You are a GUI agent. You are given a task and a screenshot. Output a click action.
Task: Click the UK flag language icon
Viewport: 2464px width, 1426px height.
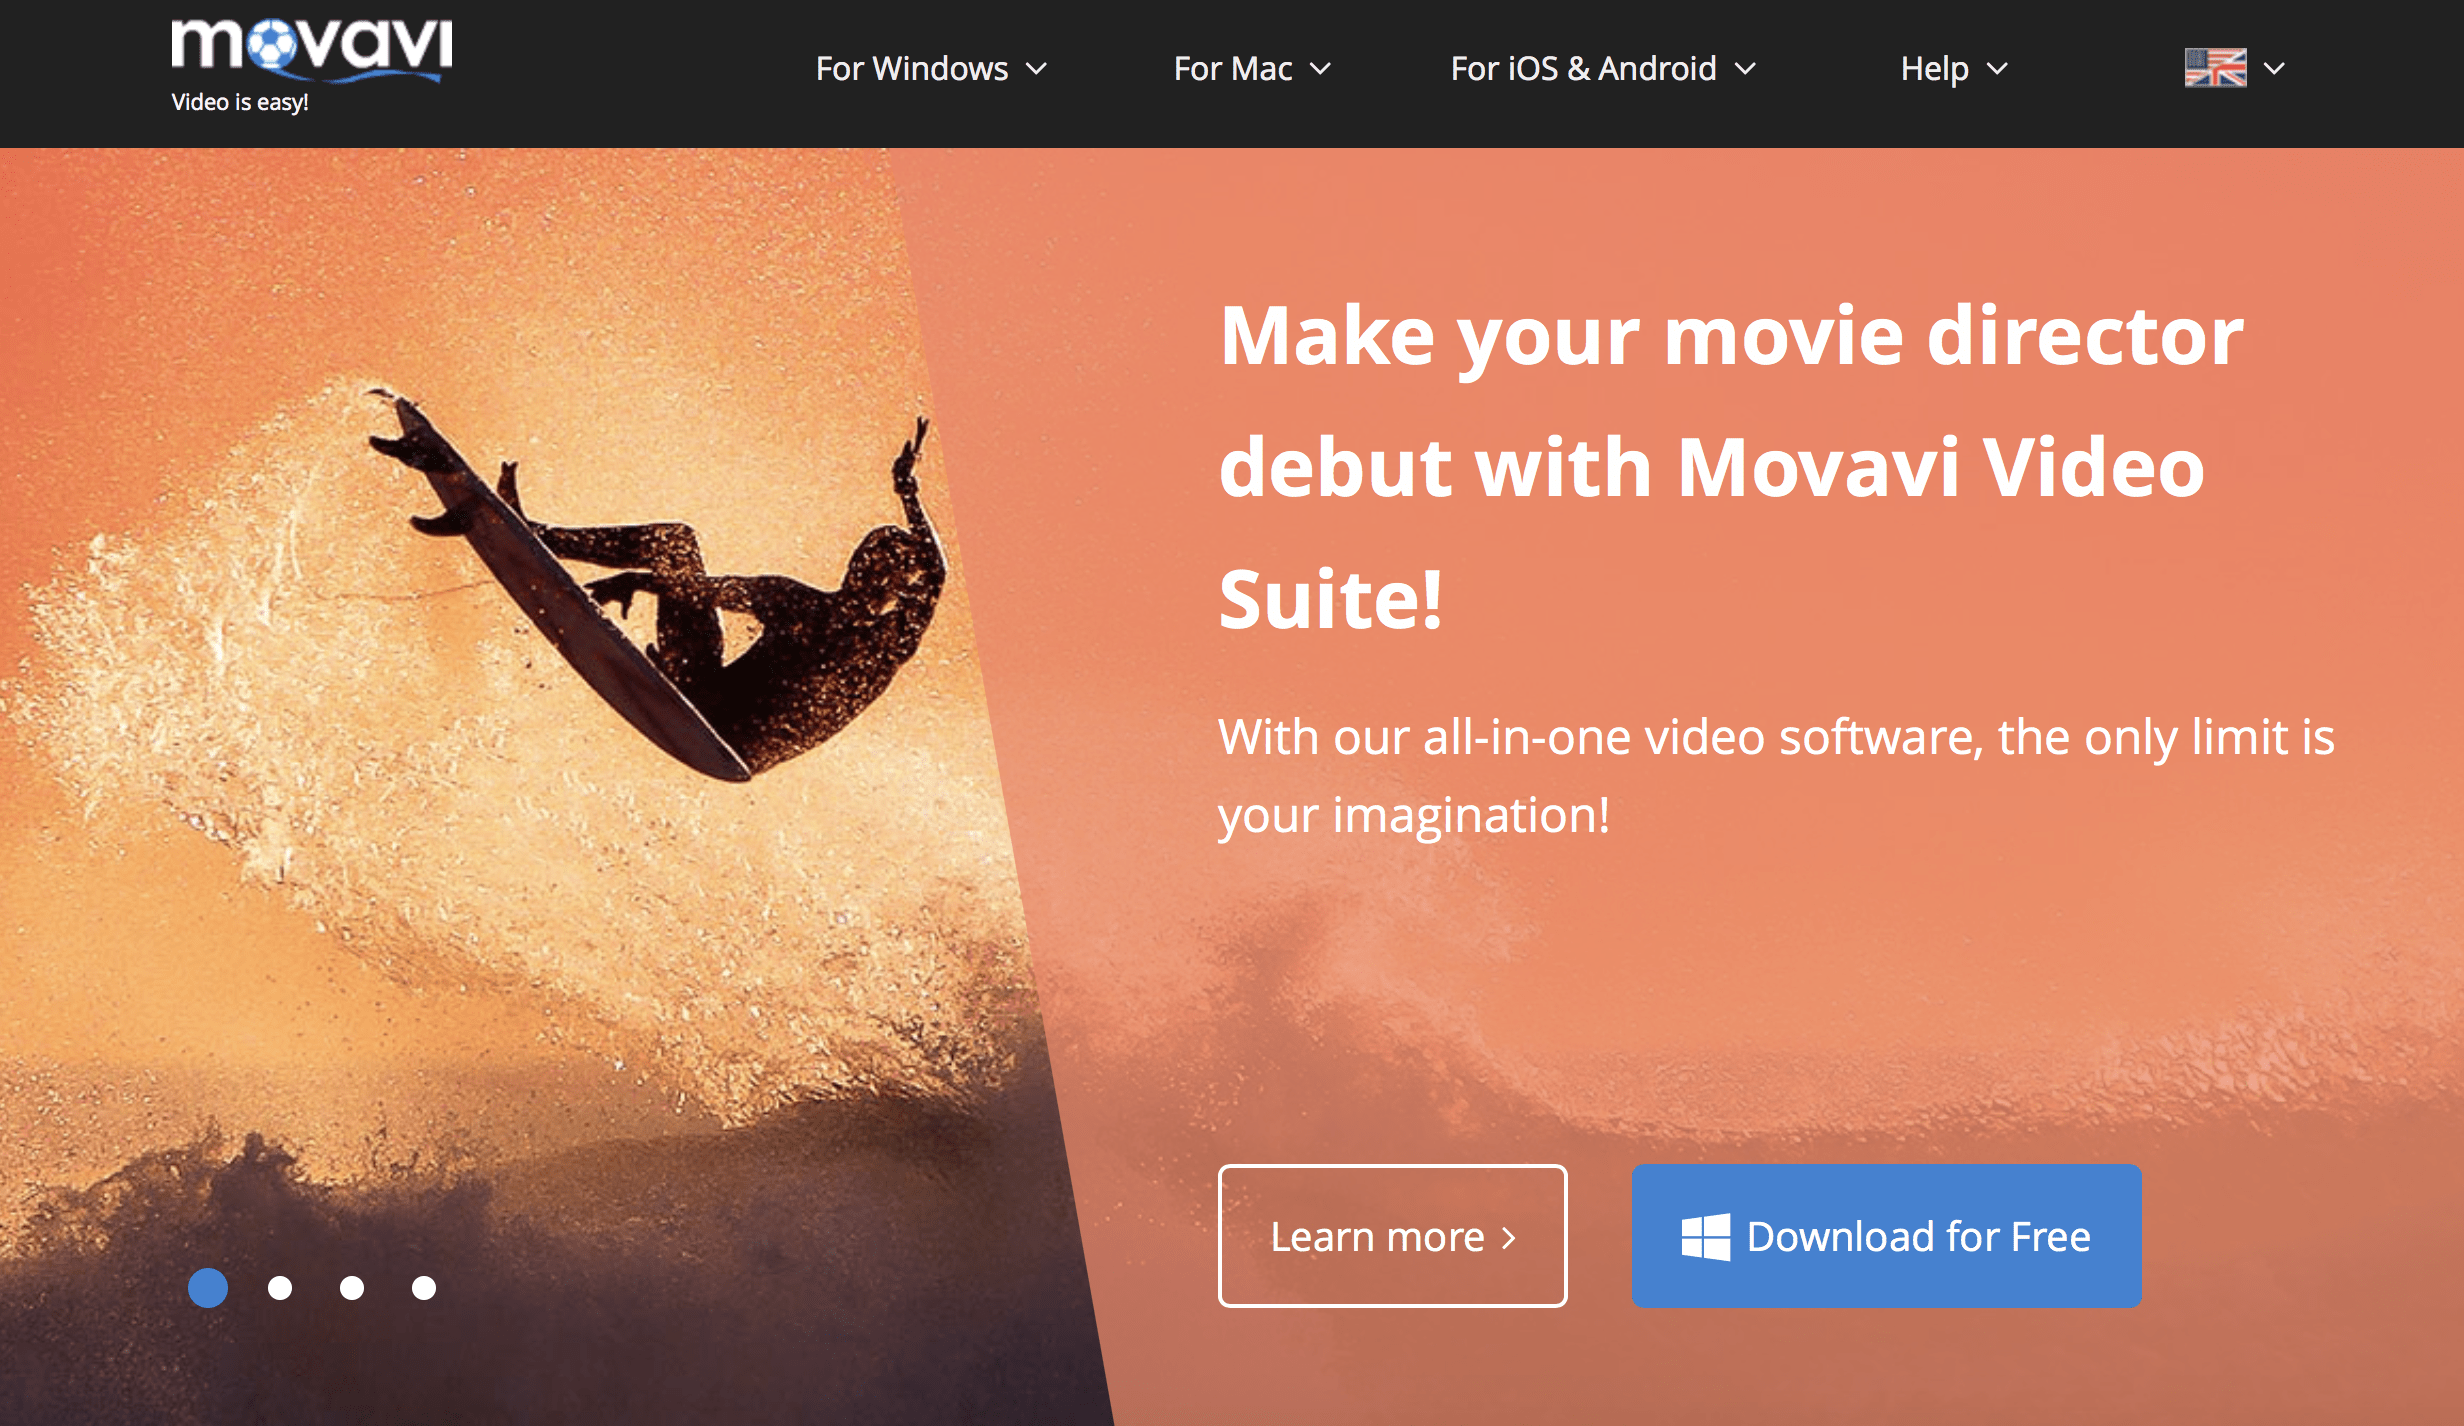point(2215,66)
